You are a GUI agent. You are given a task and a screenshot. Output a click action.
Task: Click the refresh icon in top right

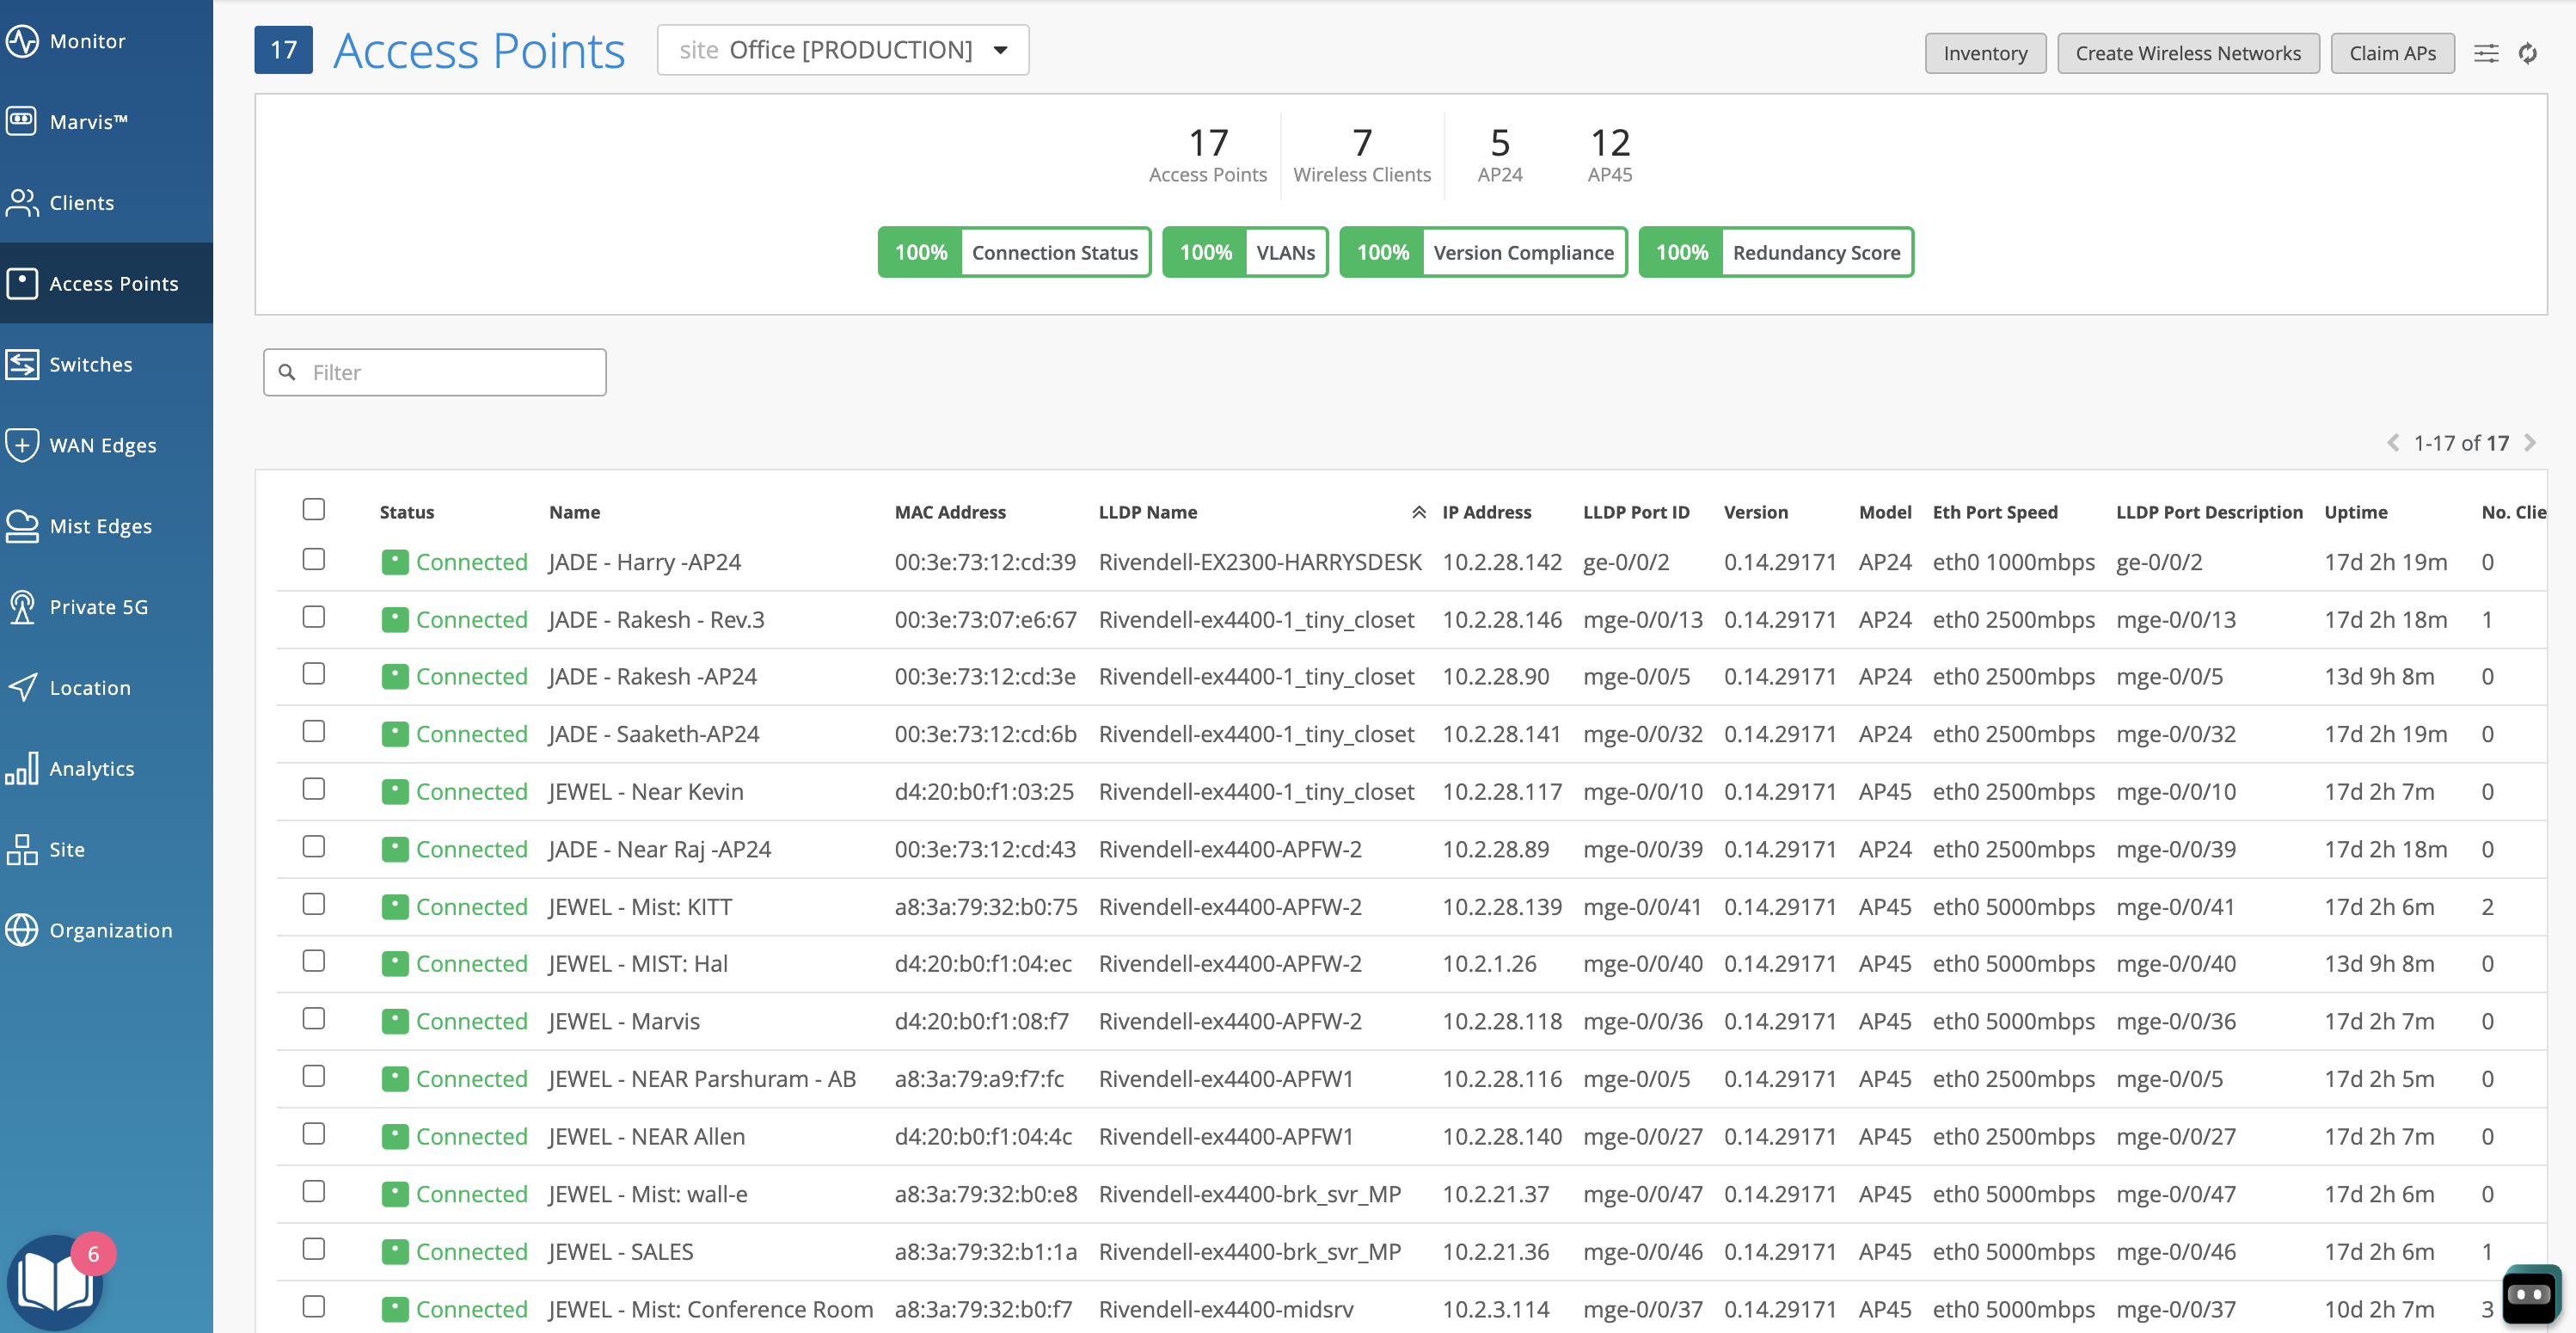(2527, 53)
